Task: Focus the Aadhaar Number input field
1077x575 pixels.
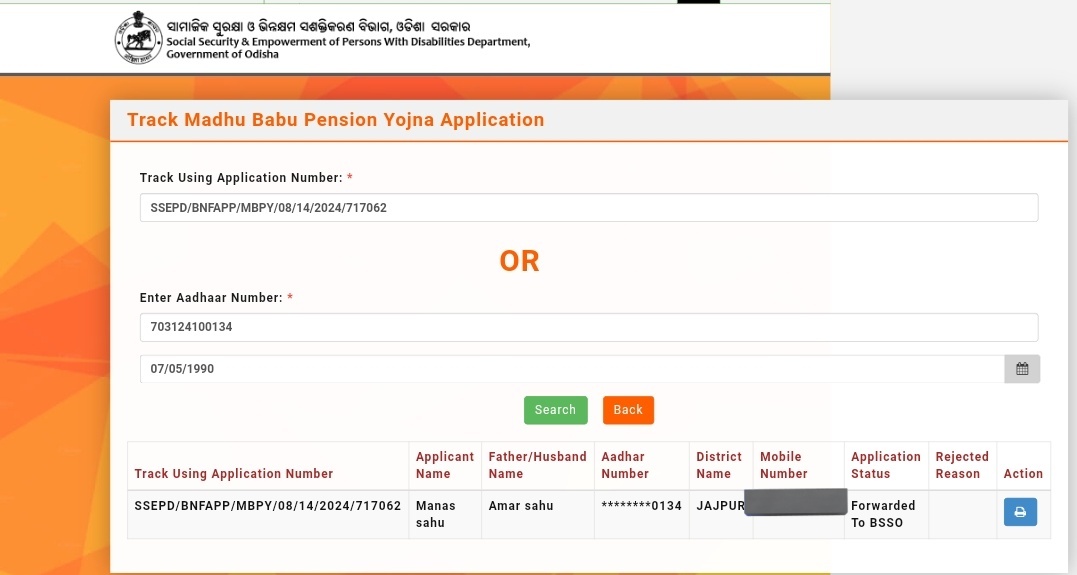Action: [x=589, y=327]
